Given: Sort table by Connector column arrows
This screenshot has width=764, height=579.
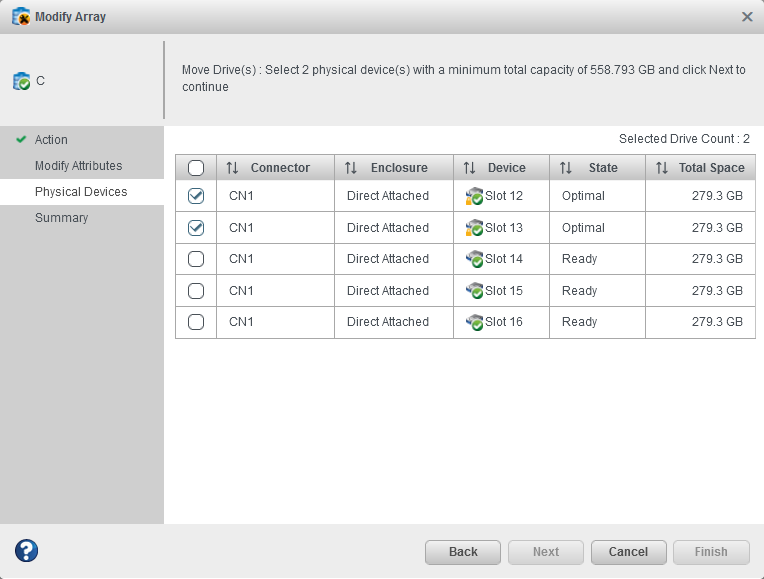Looking at the screenshot, I should click(233, 168).
